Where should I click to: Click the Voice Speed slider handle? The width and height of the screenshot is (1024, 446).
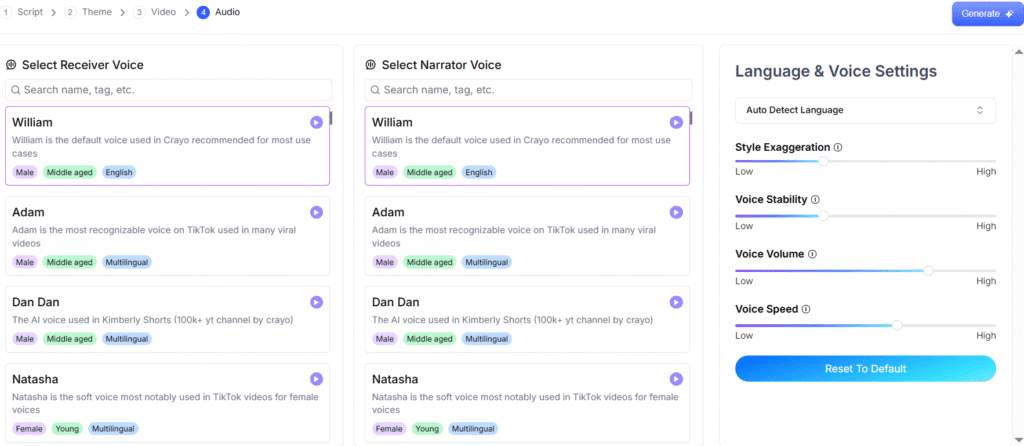pos(897,325)
